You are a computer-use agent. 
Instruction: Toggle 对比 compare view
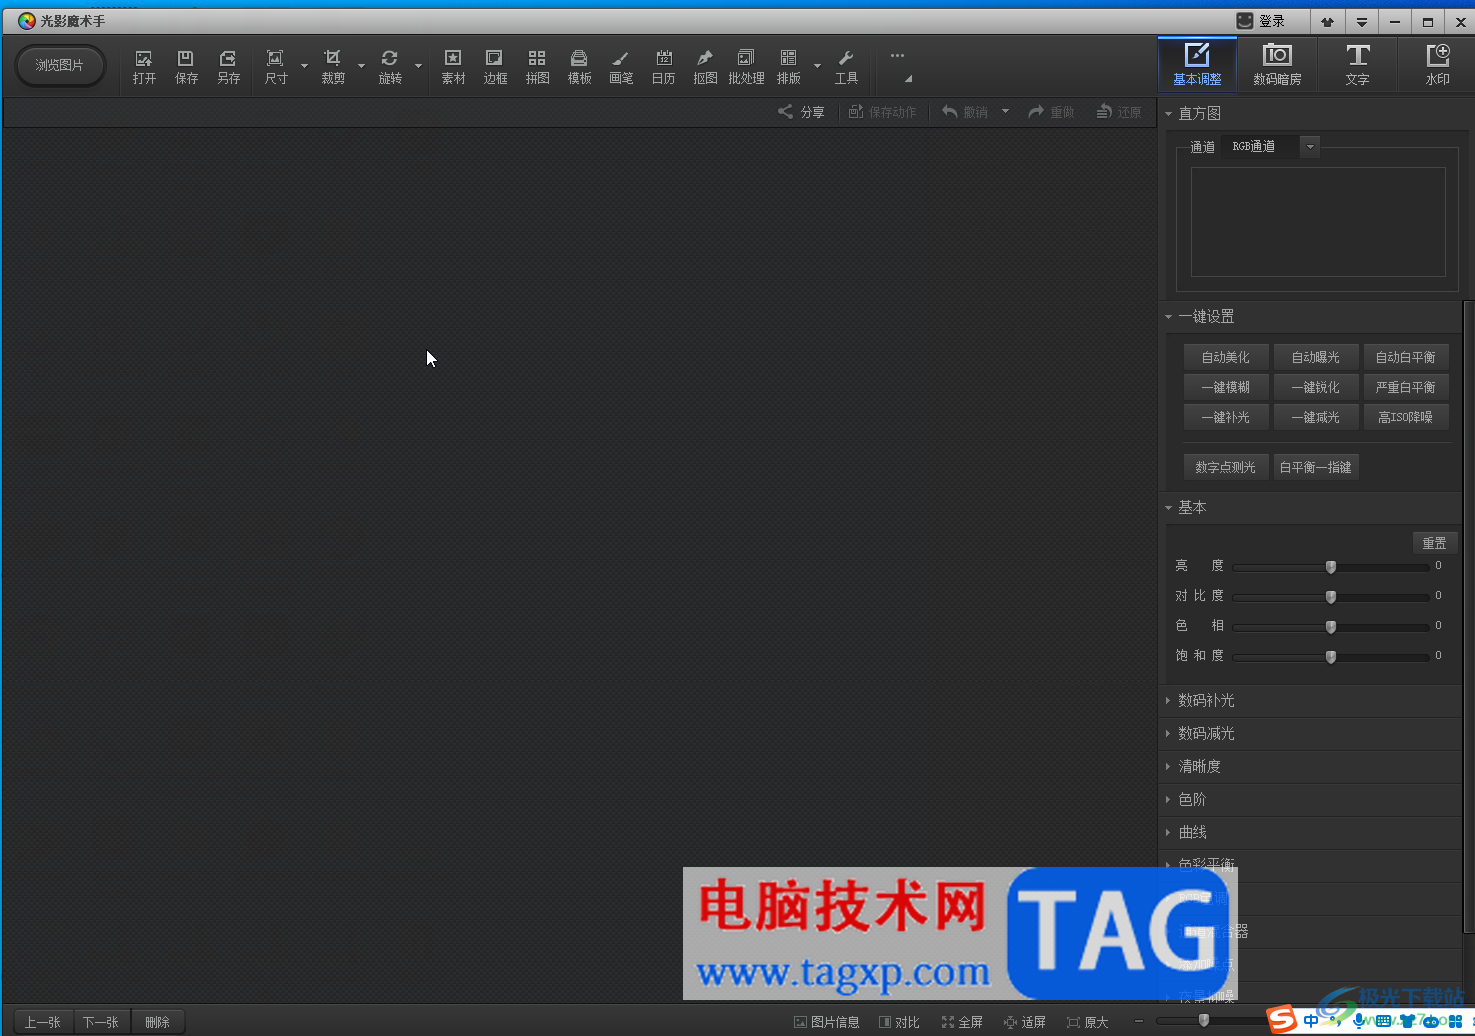click(x=899, y=1022)
